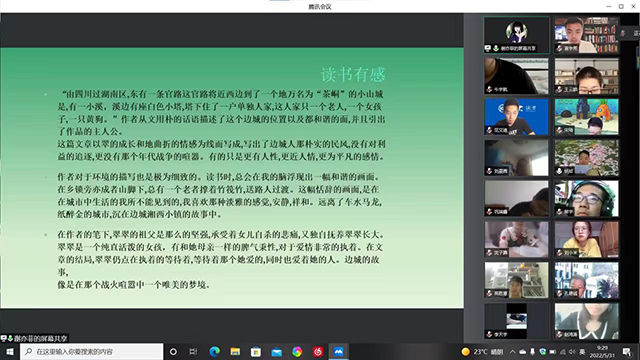The width and height of the screenshot is (640, 360).
Task: Select the blue background participant tile
Action: pos(517,117)
